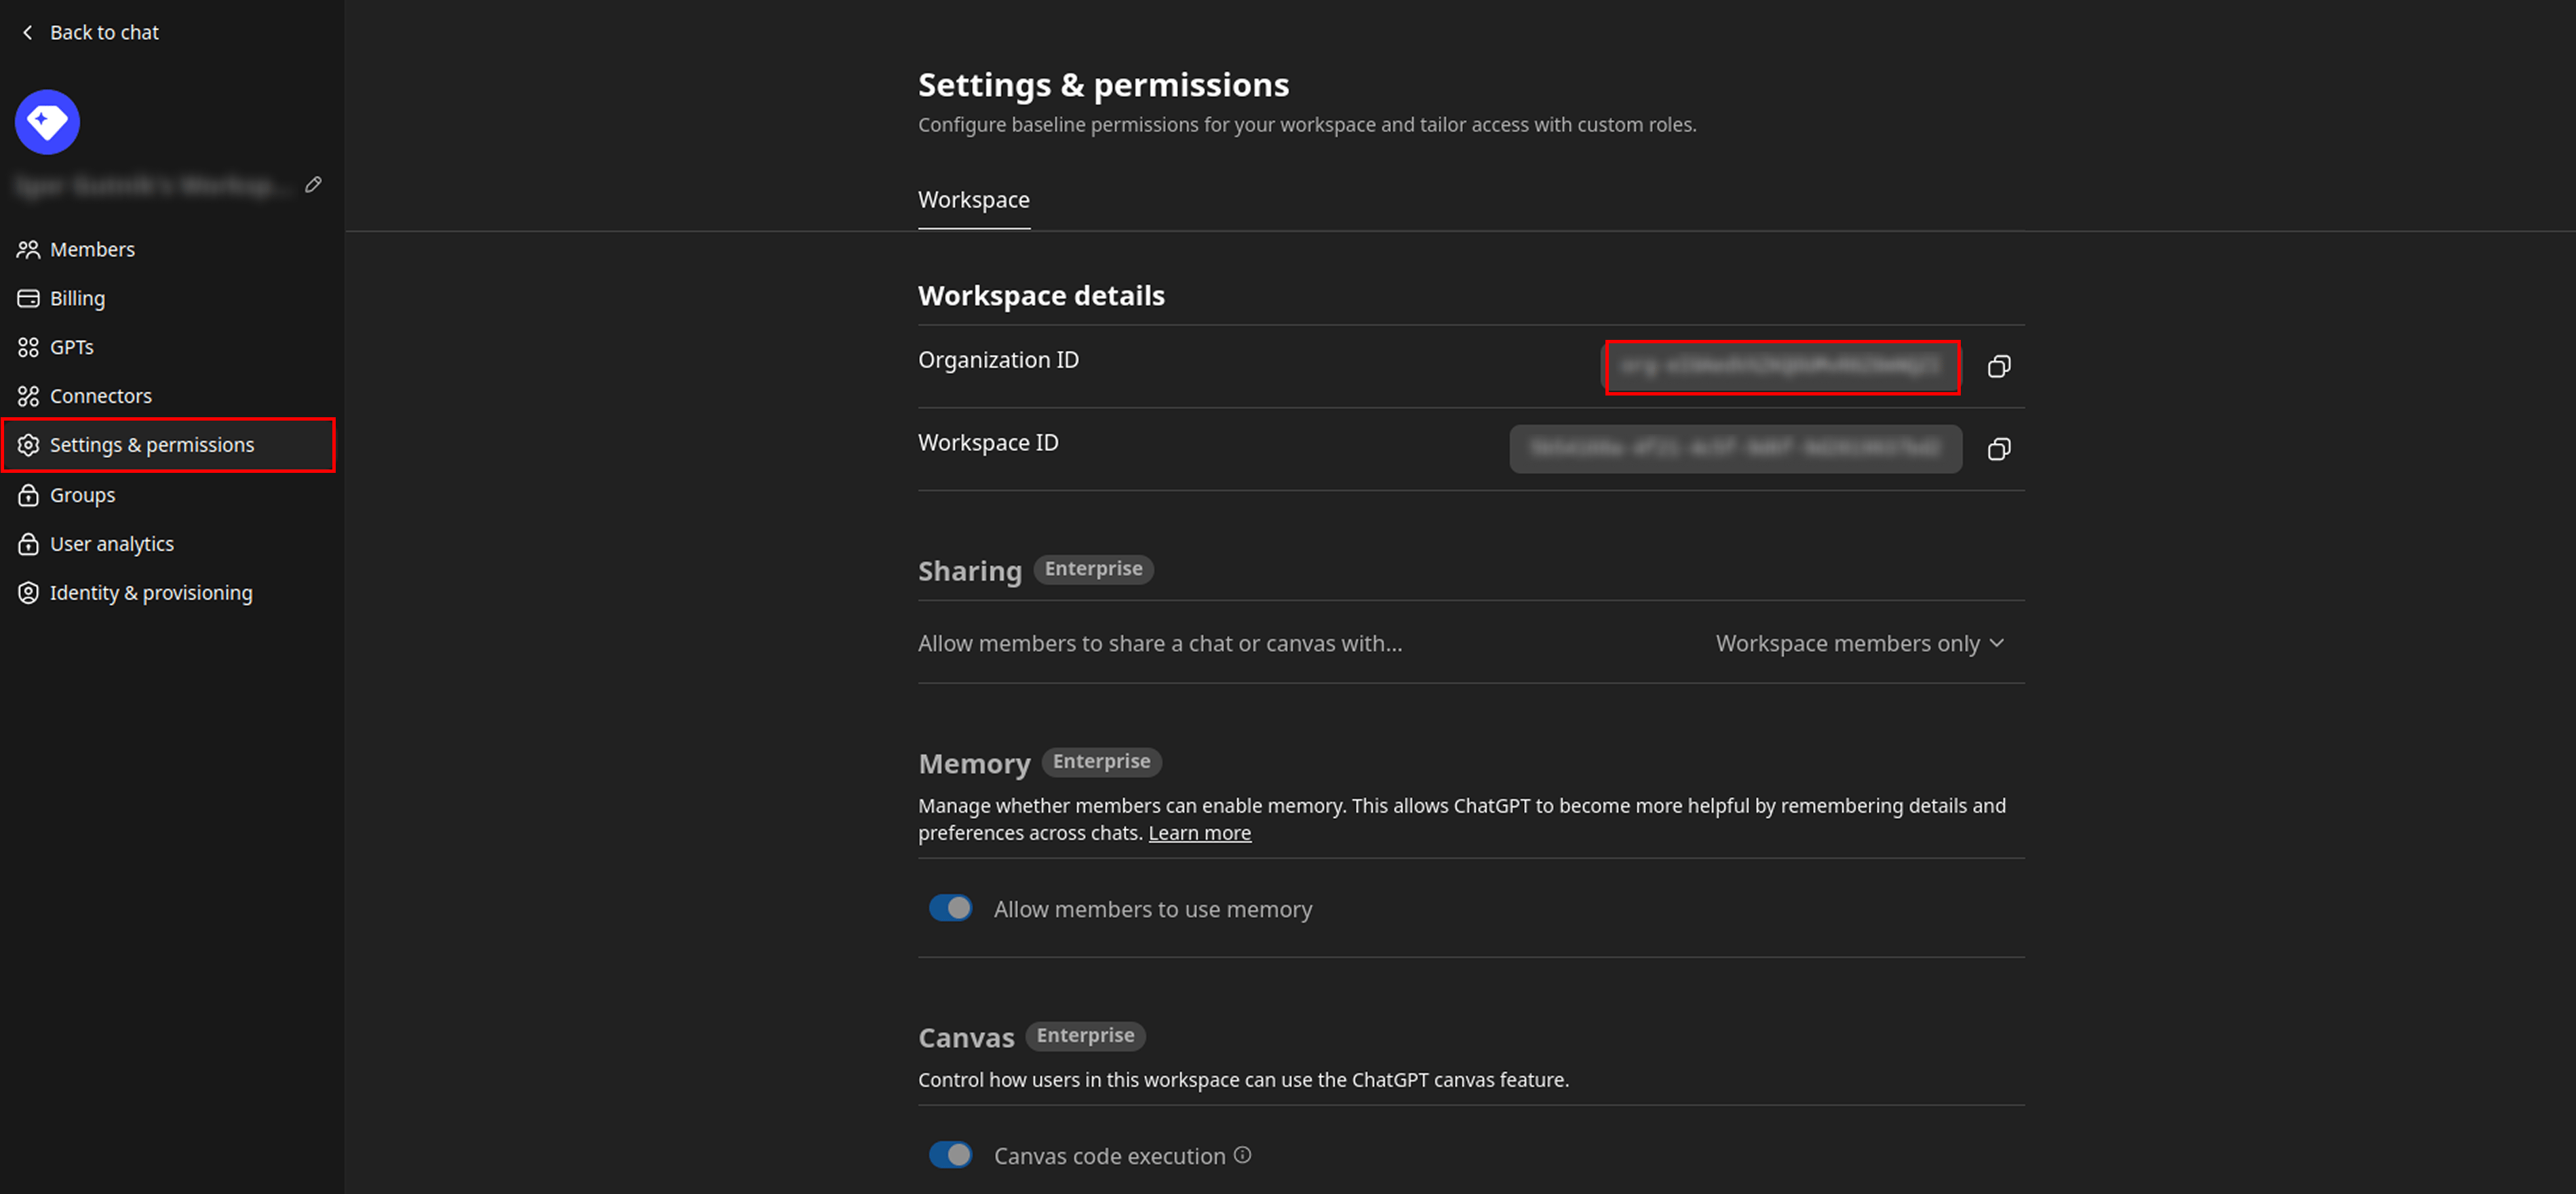Image resolution: width=2576 pixels, height=1194 pixels.
Task: Click the 'Workspace ID' label
Action: pos(988,443)
